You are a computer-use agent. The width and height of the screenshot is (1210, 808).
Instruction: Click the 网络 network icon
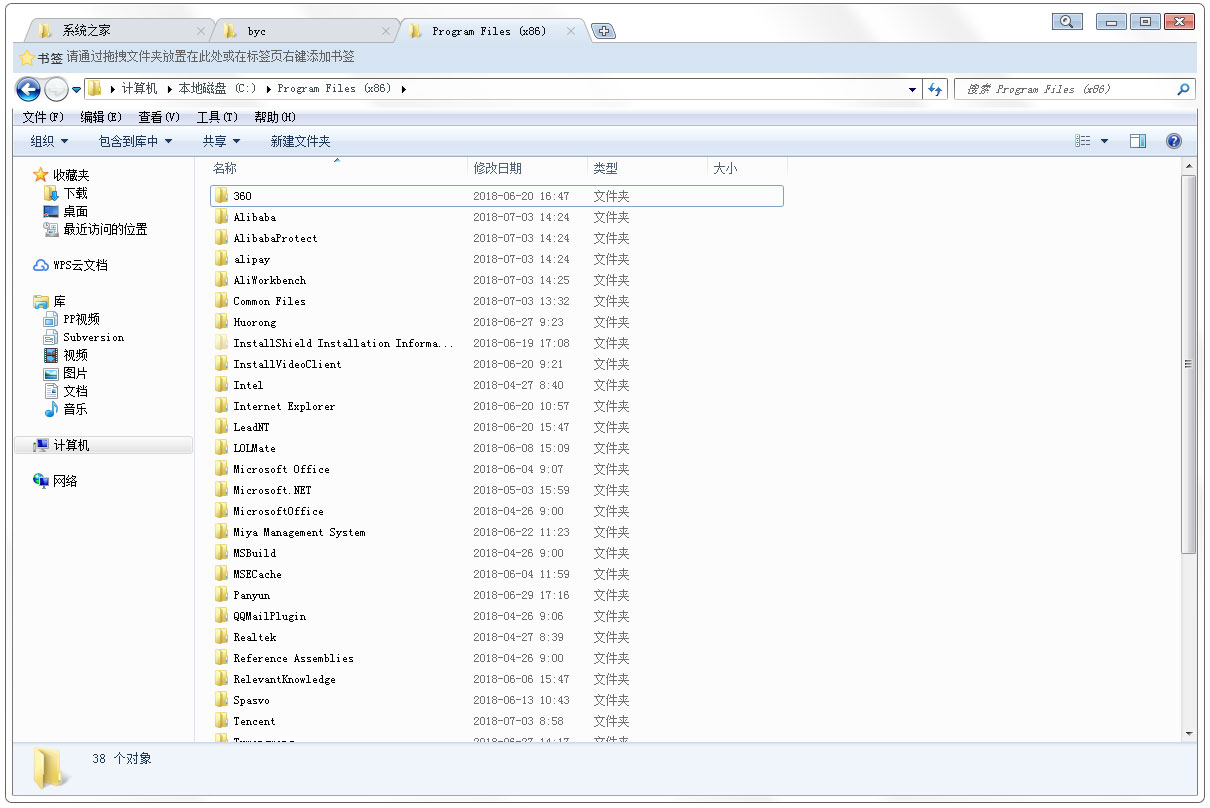(41, 481)
